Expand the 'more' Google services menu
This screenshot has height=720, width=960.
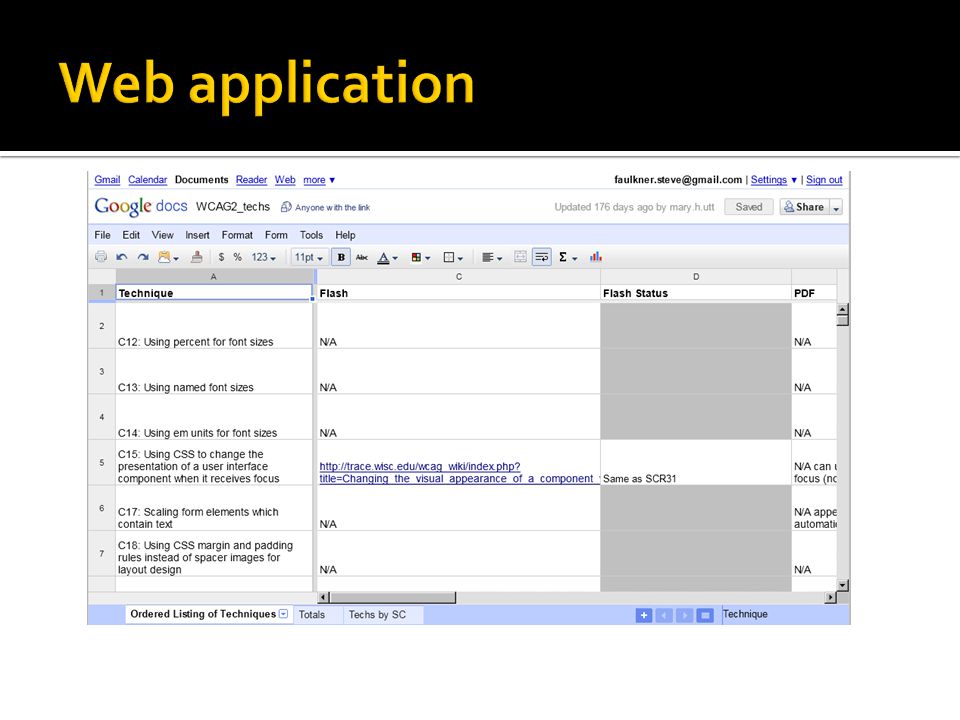point(319,180)
